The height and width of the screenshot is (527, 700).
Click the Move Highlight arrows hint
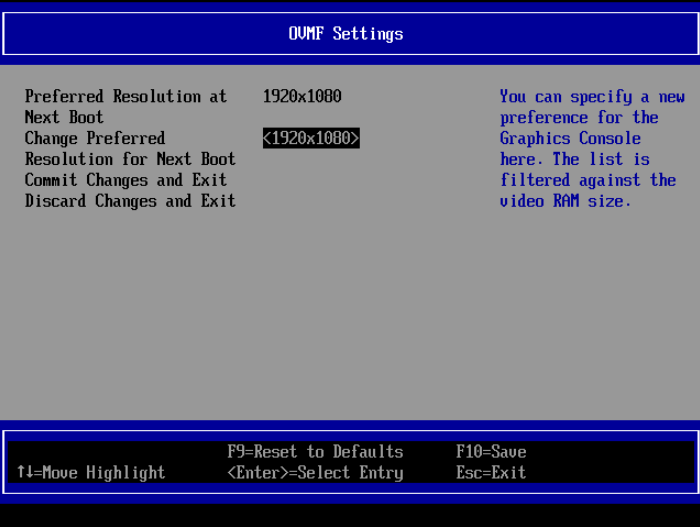[91, 473]
